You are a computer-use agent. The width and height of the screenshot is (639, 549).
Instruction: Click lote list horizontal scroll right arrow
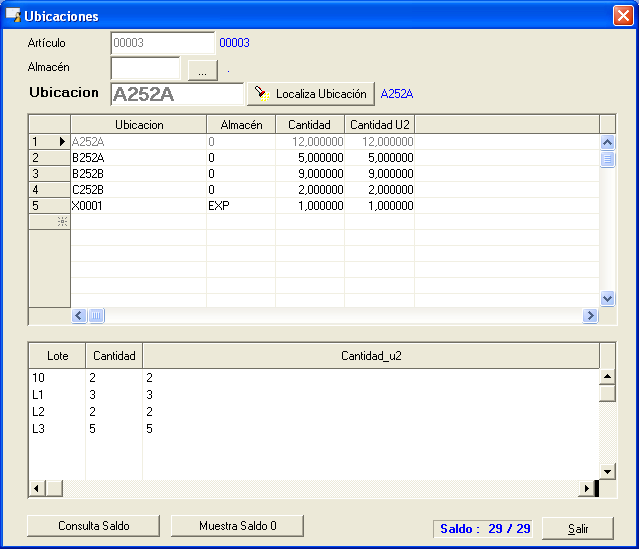tap(586, 488)
